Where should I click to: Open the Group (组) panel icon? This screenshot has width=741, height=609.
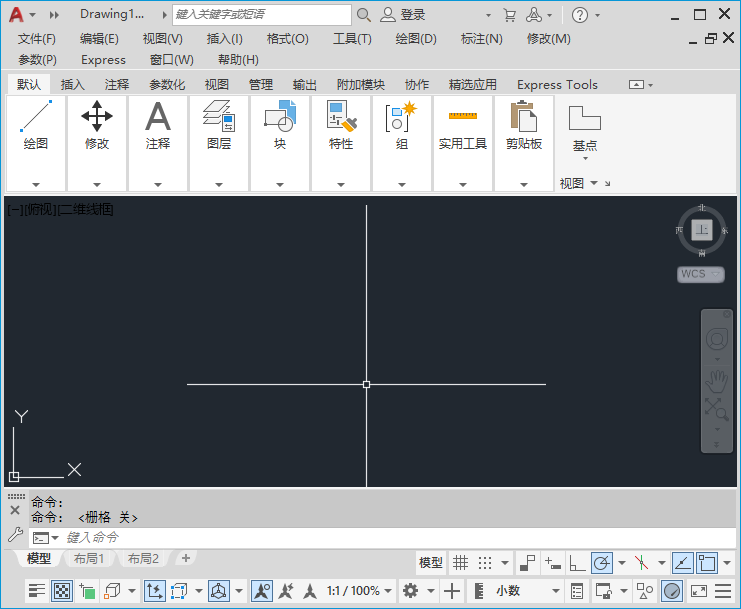pyautogui.click(x=402, y=116)
